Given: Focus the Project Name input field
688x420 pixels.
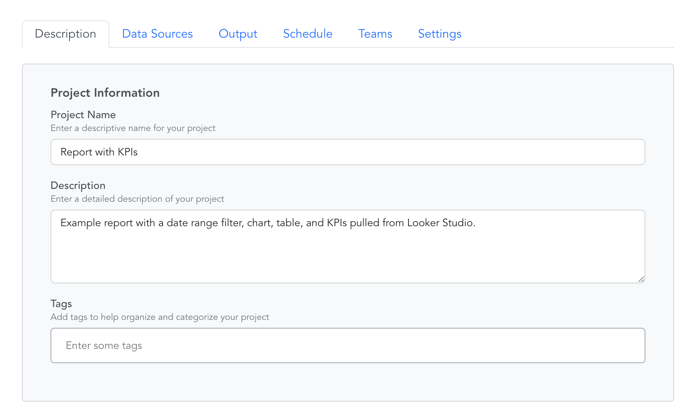Looking at the screenshot, I should (x=347, y=152).
